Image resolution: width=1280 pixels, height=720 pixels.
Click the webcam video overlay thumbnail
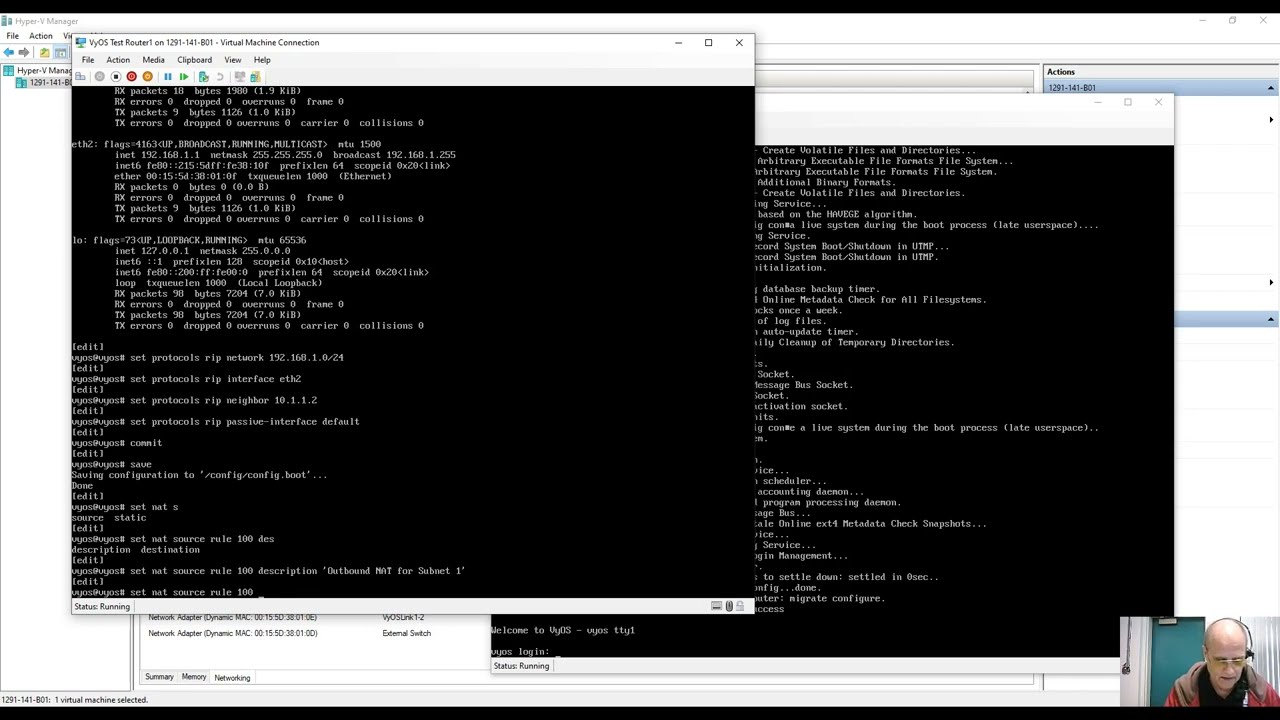pyautogui.click(x=1200, y=662)
